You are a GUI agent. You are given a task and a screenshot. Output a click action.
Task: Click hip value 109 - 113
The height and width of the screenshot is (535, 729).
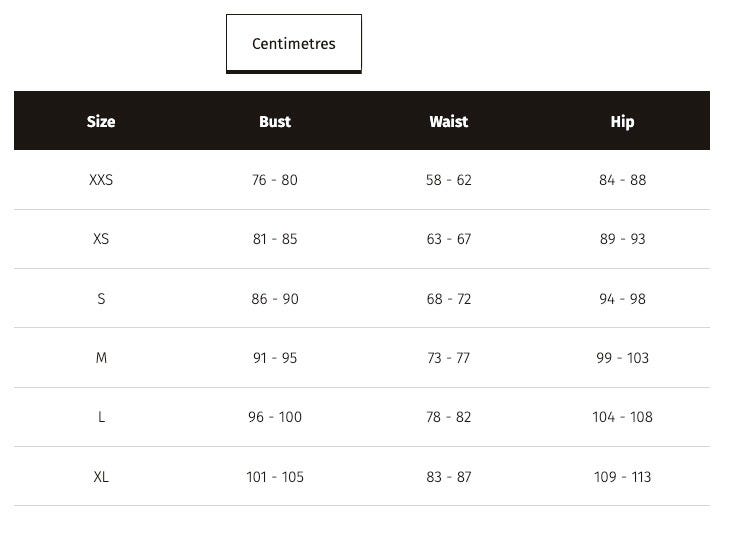coord(622,477)
